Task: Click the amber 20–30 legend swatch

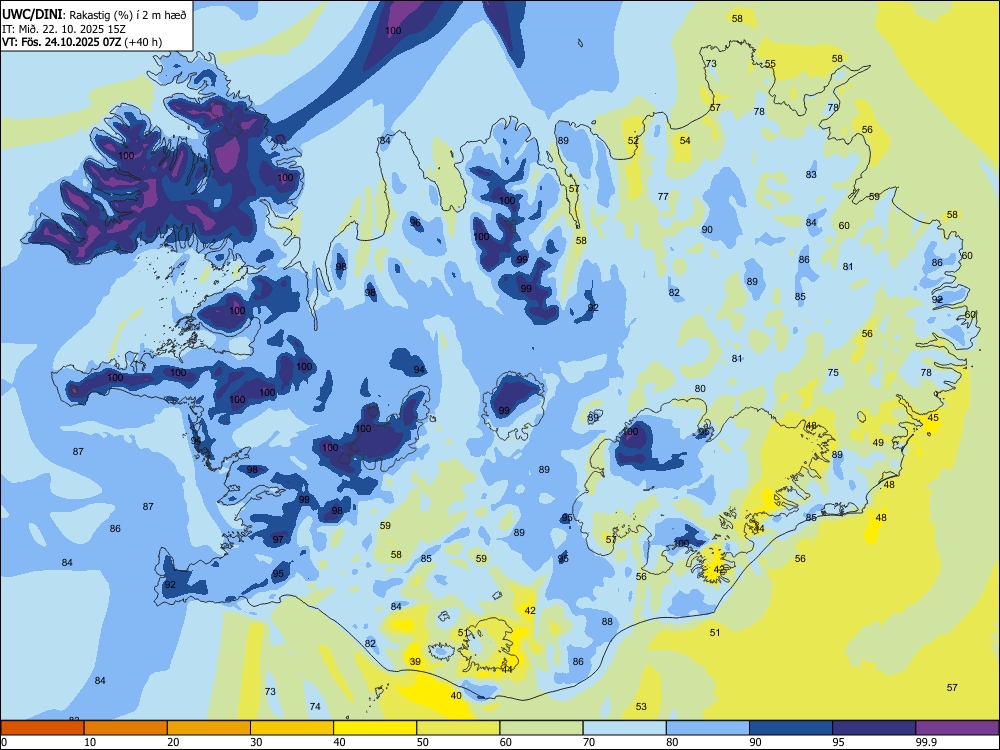Action: (x=209, y=728)
